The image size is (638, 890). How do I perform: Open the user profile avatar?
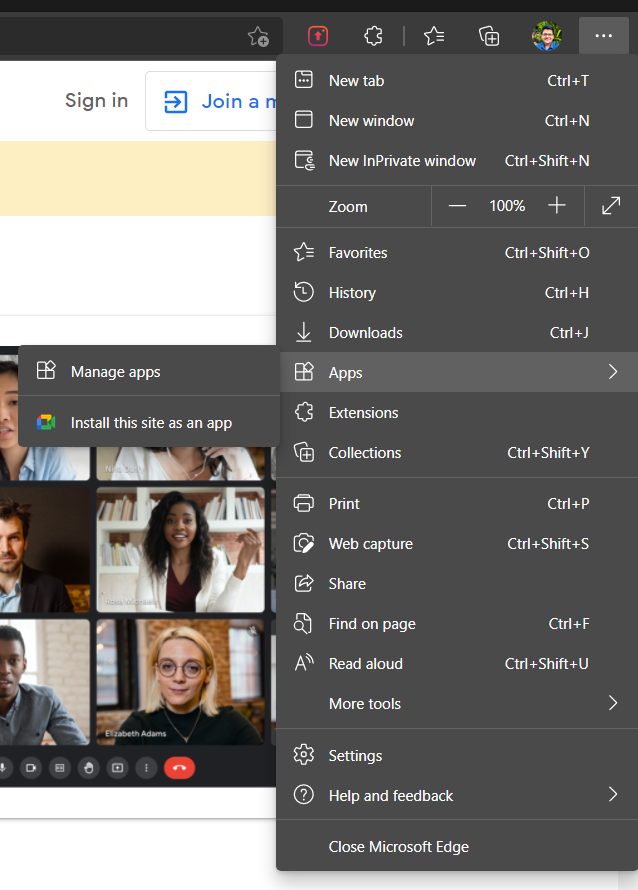[x=547, y=36]
